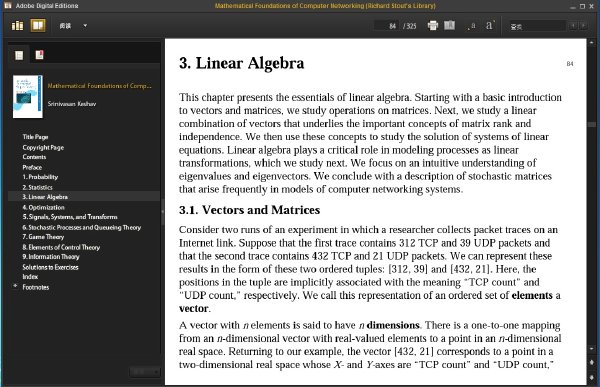Go to chapter 1. Probability
The height and width of the screenshot is (387, 600).
coord(40,177)
